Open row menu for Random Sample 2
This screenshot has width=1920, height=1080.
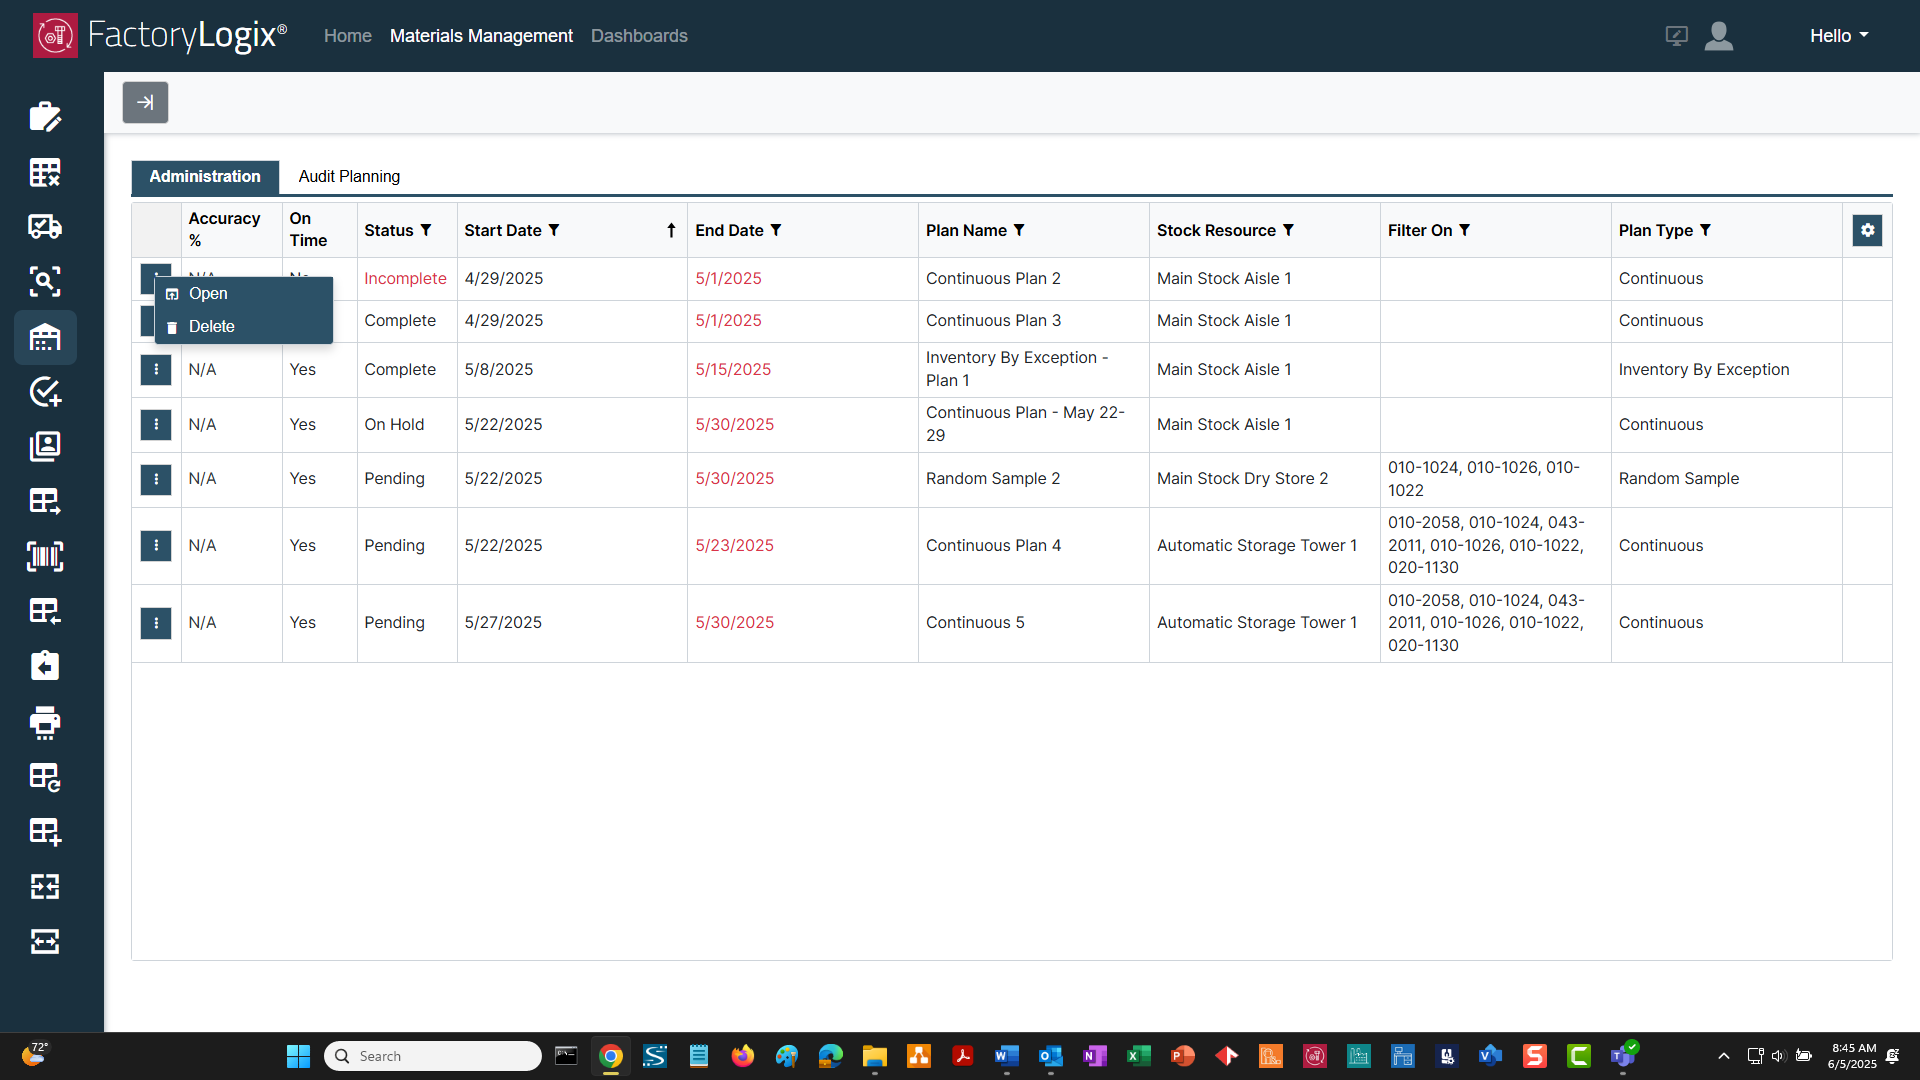(x=156, y=479)
